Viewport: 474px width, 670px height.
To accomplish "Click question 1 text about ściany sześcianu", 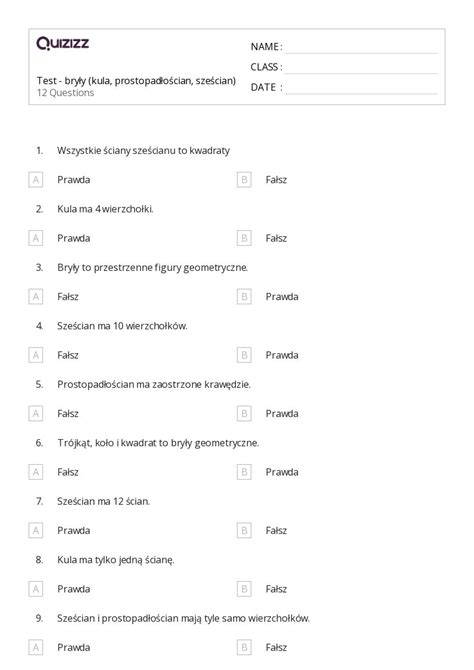I will (x=144, y=151).
